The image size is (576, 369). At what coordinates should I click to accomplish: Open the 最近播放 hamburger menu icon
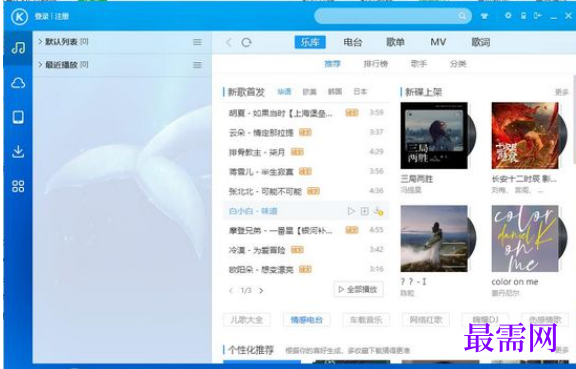point(197,65)
